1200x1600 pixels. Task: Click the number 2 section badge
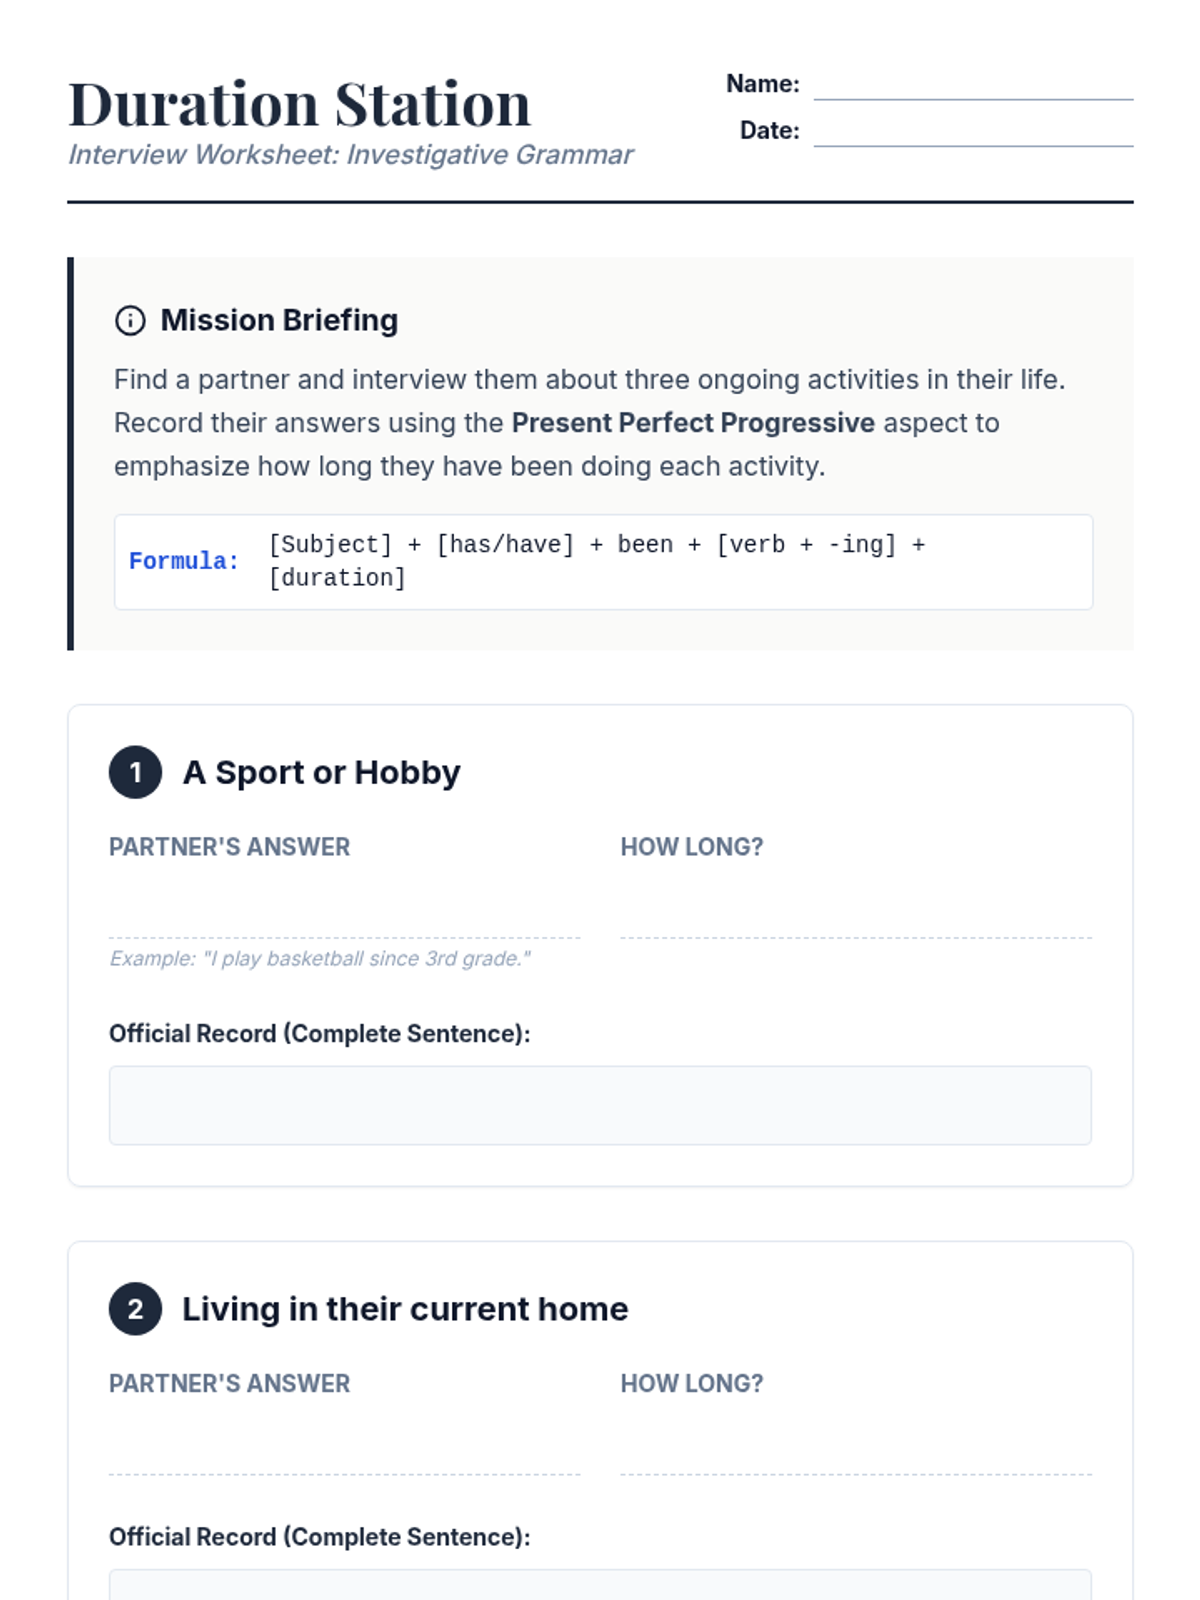coord(135,1309)
